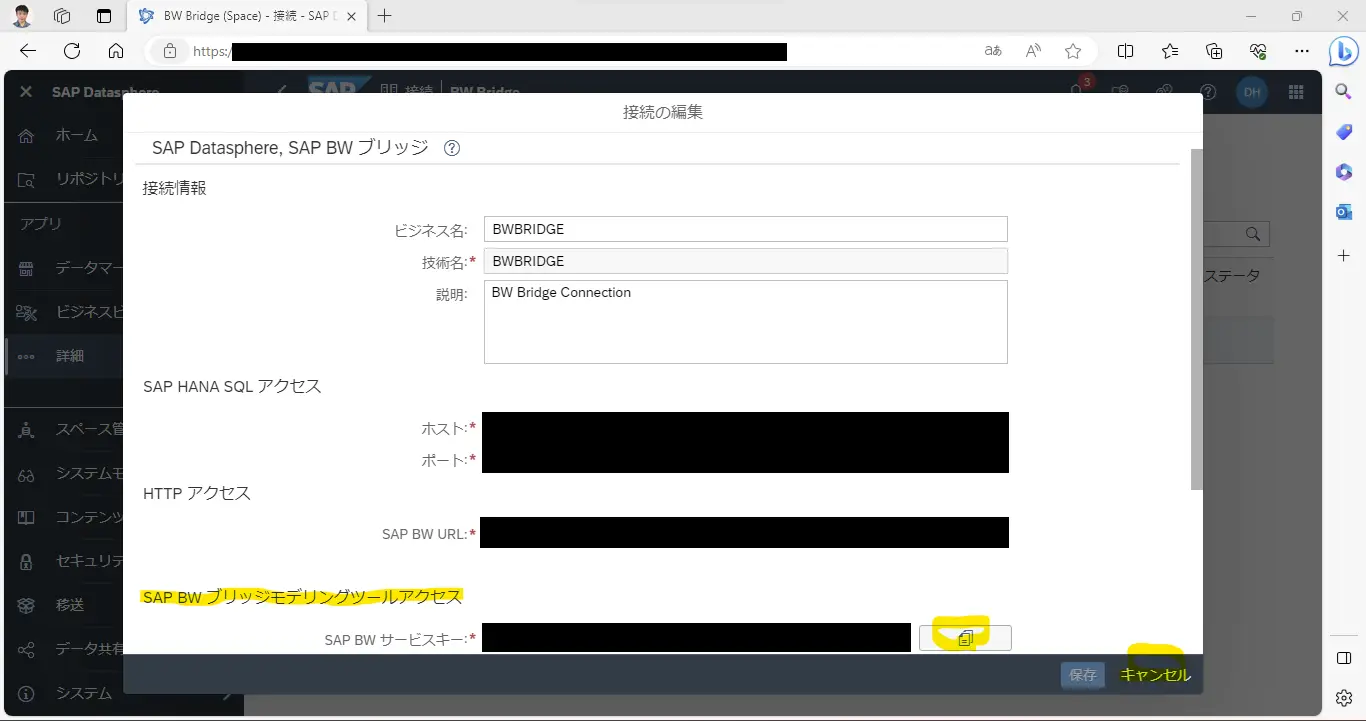Open the sidebar settings gear

click(x=1344, y=698)
